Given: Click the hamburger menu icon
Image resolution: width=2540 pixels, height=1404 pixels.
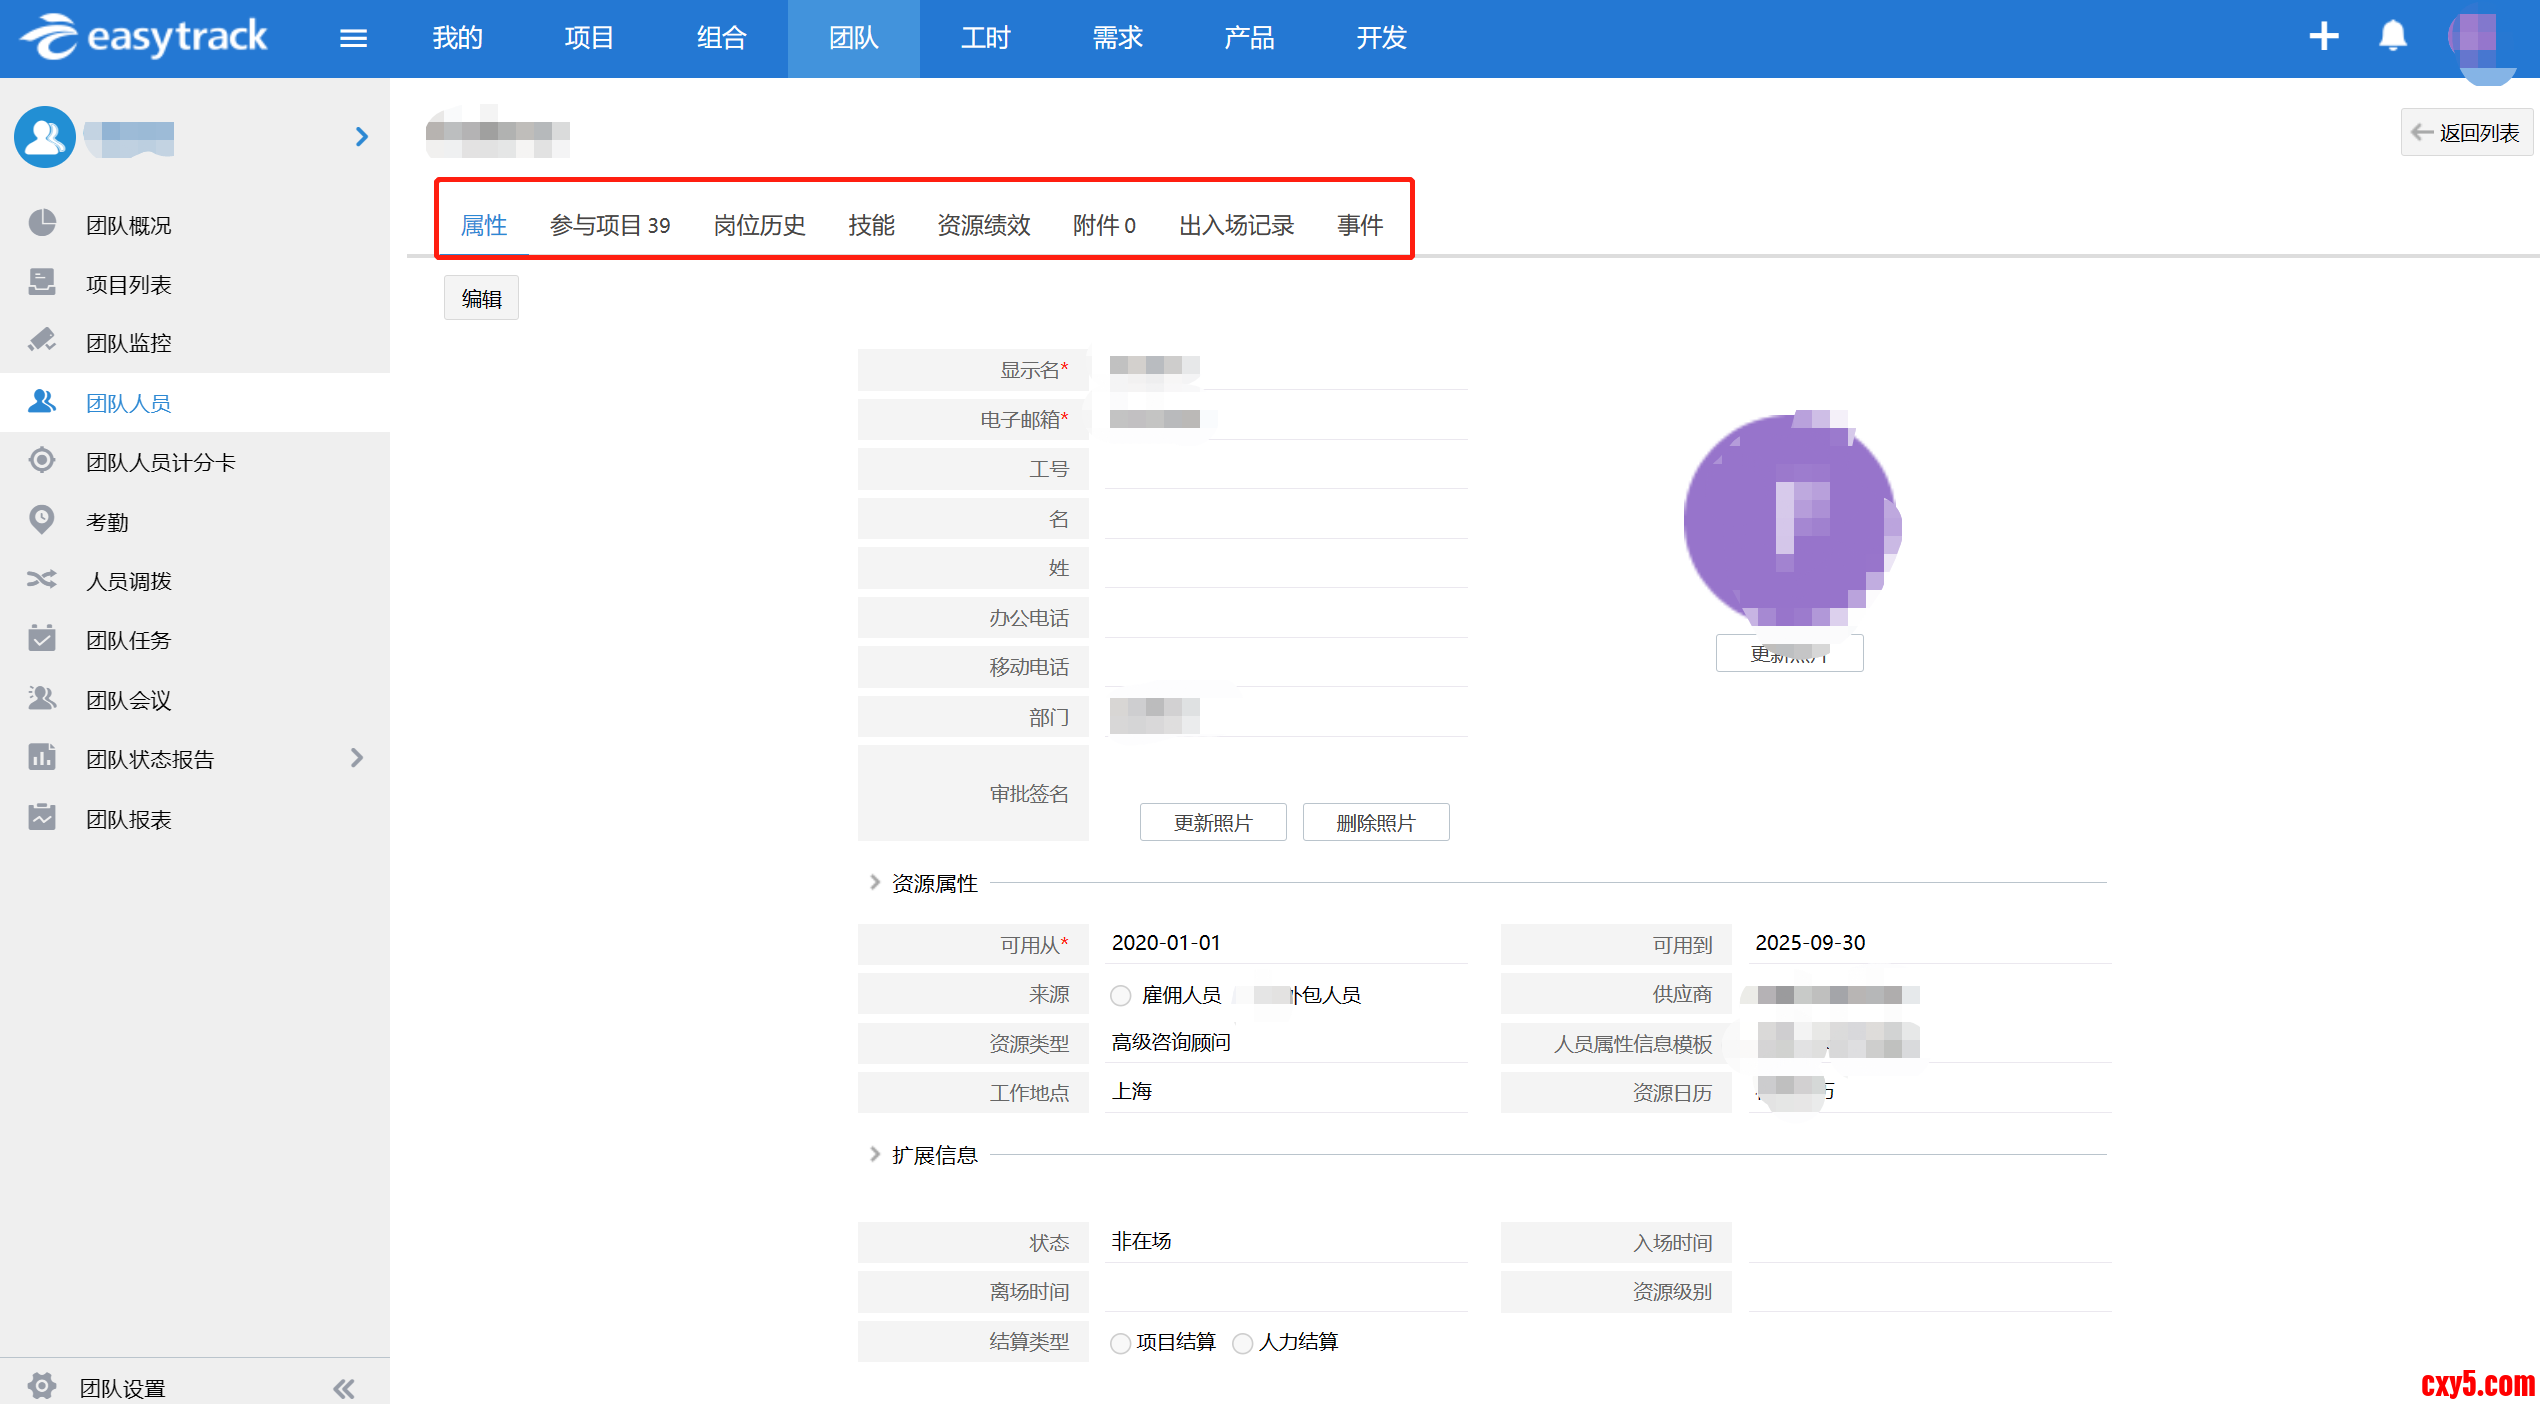Looking at the screenshot, I should pos(353,38).
